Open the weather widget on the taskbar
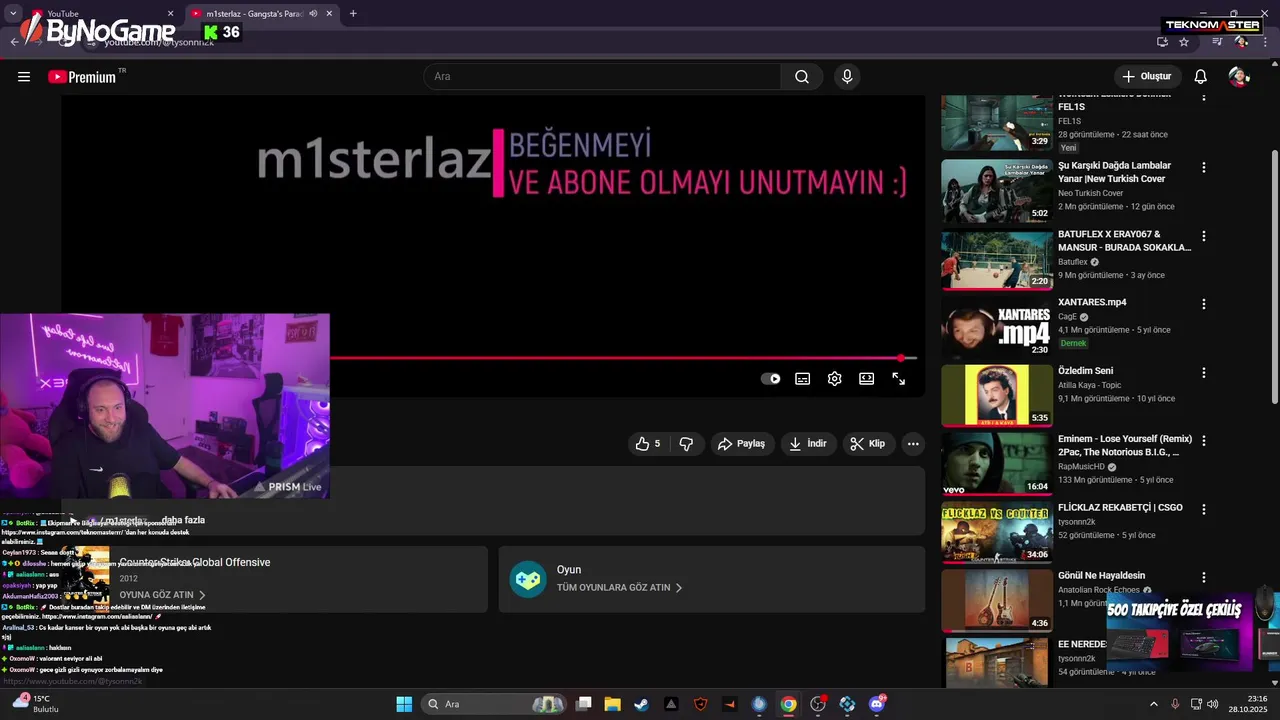The width and height of the screenshot is (1280, 720). (x=36, y=704)
